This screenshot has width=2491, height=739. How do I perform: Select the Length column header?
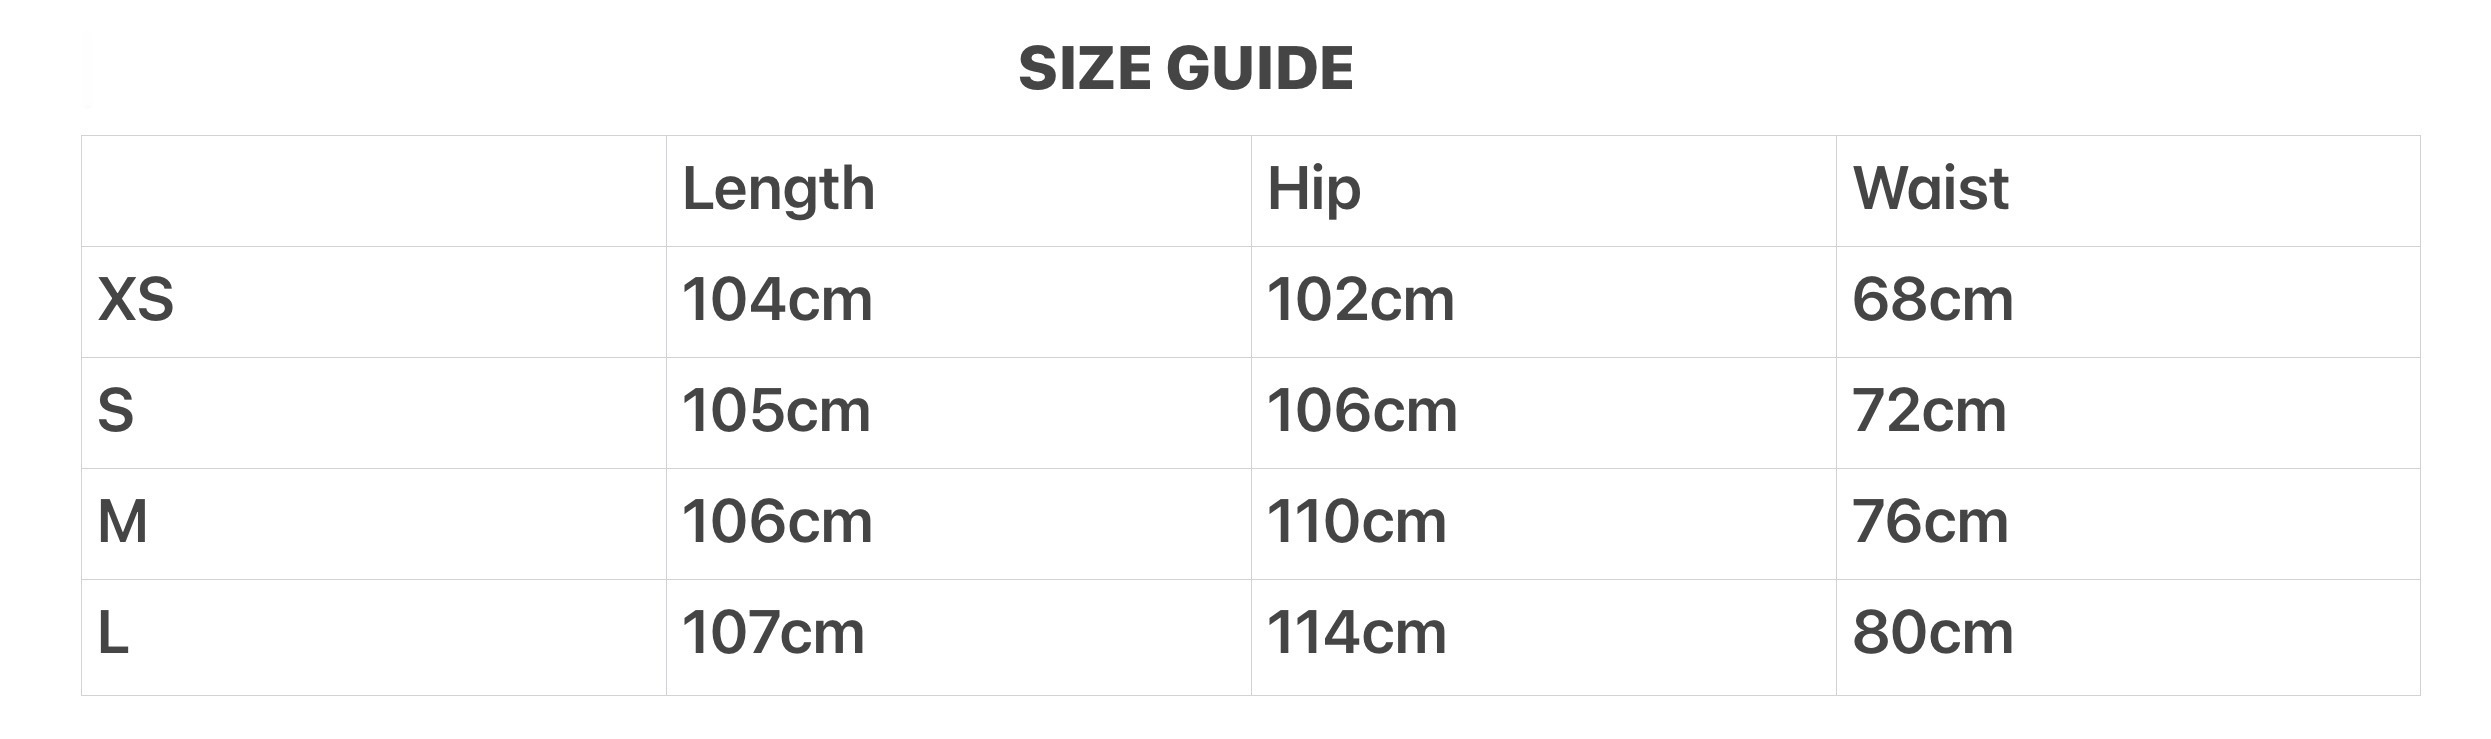(x=778, y=189)
